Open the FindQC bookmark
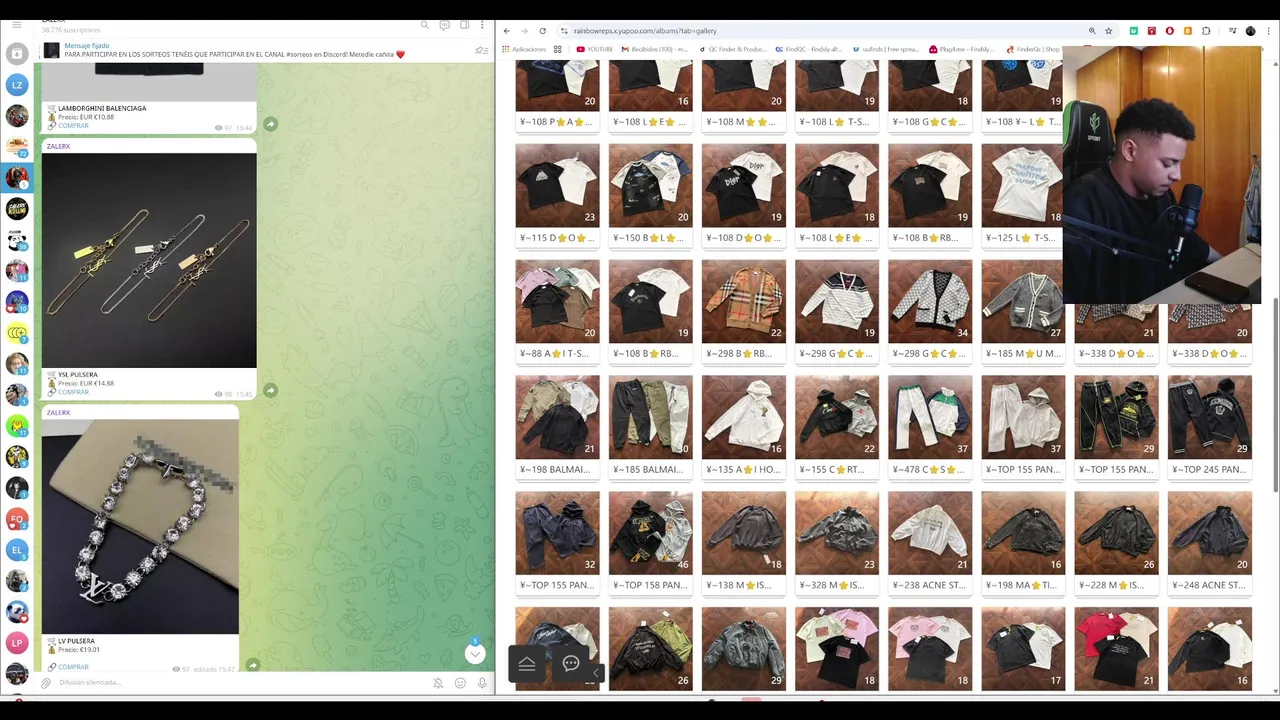This screenshot has height=720, width=1280. [809, 49]
